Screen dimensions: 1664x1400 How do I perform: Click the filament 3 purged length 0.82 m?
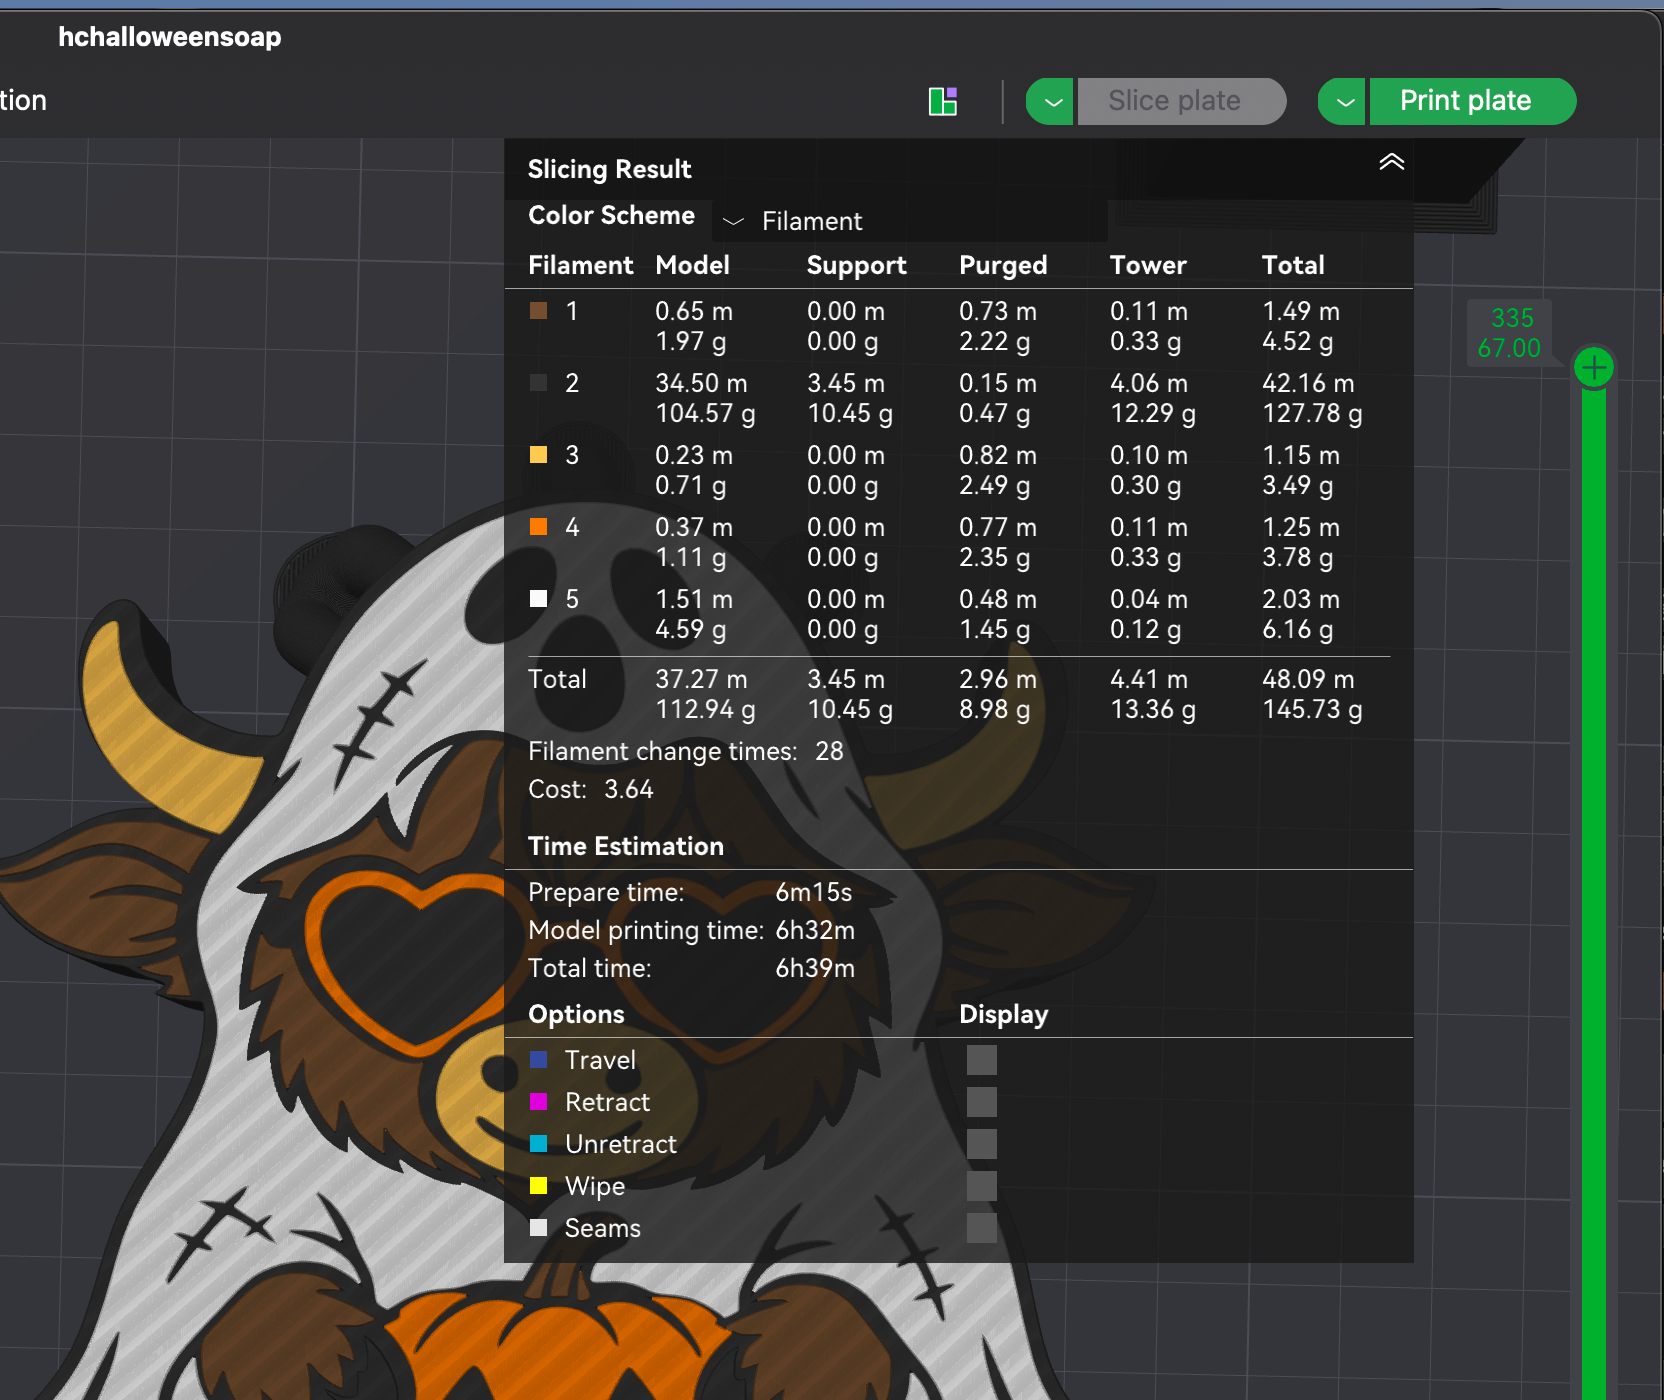click(998, 455)
